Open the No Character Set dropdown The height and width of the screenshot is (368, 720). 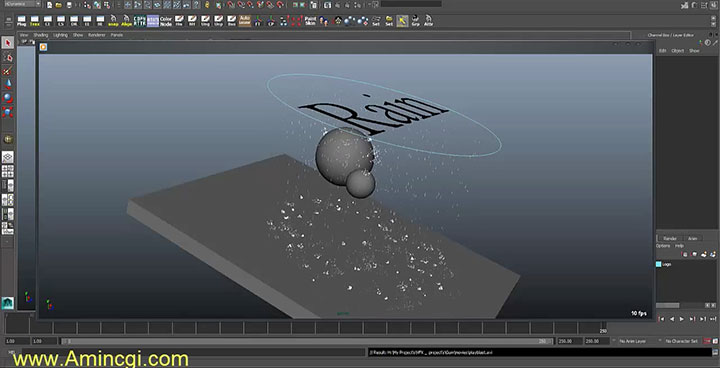[x=682, y=341]
